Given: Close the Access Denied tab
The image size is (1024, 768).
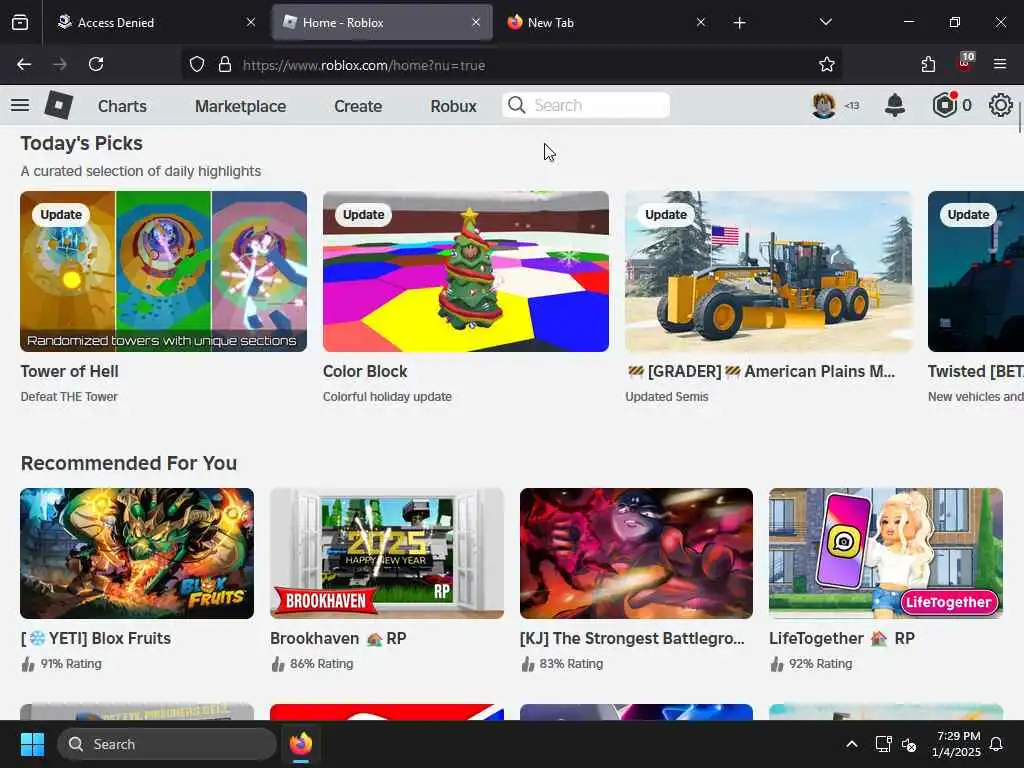Looking at the screenshot, I should 251,22.
